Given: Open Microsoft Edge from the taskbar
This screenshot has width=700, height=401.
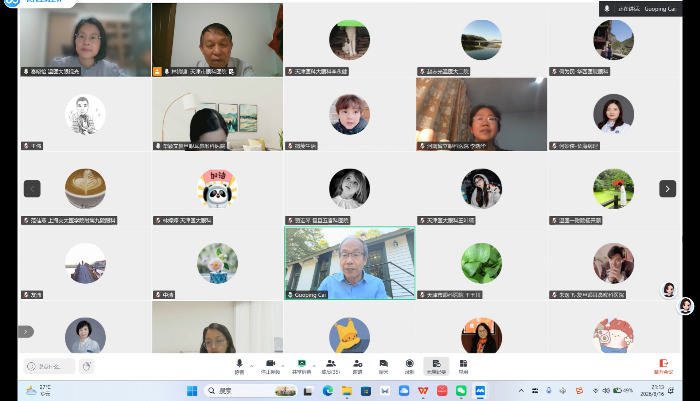Looking at the screenshot, I should 328,391.
